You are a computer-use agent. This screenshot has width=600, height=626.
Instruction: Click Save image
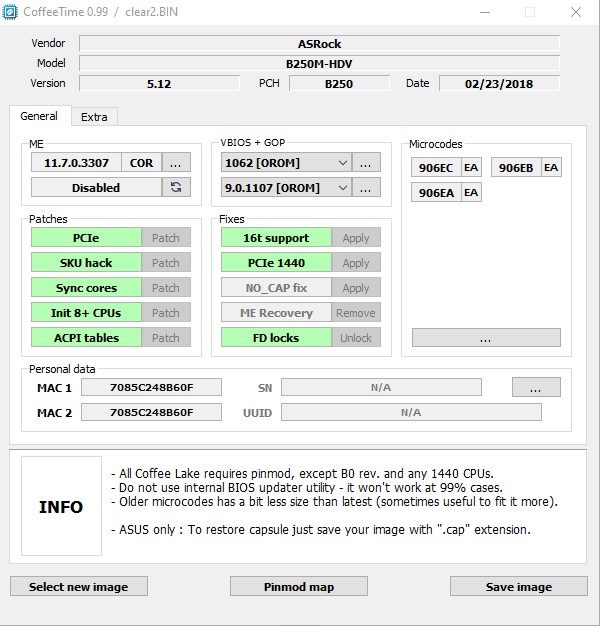pos(519,586)
